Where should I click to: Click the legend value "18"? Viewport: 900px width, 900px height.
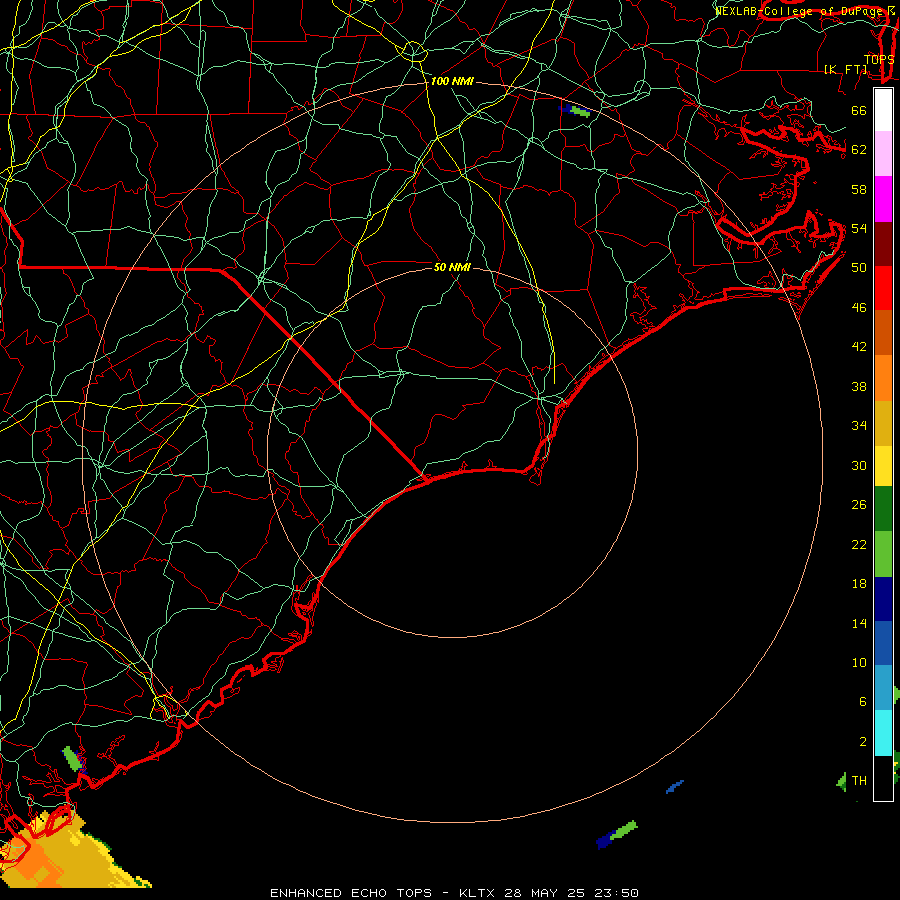[859, 584]
